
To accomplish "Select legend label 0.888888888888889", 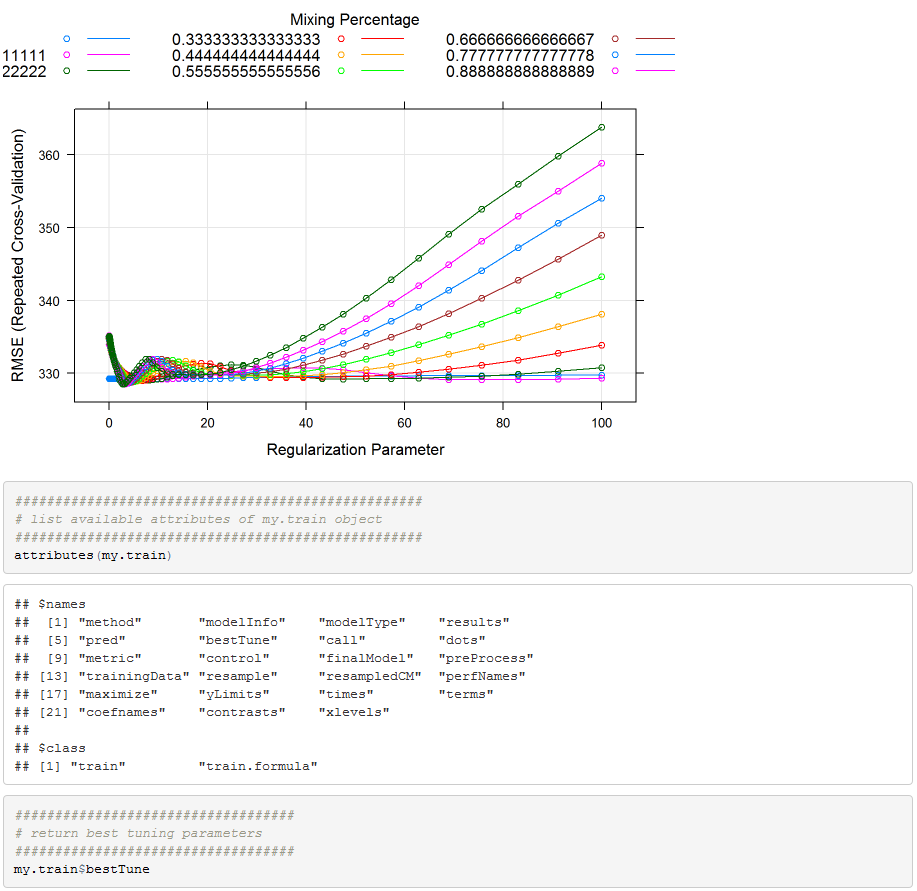I will (x=520, y=71).
